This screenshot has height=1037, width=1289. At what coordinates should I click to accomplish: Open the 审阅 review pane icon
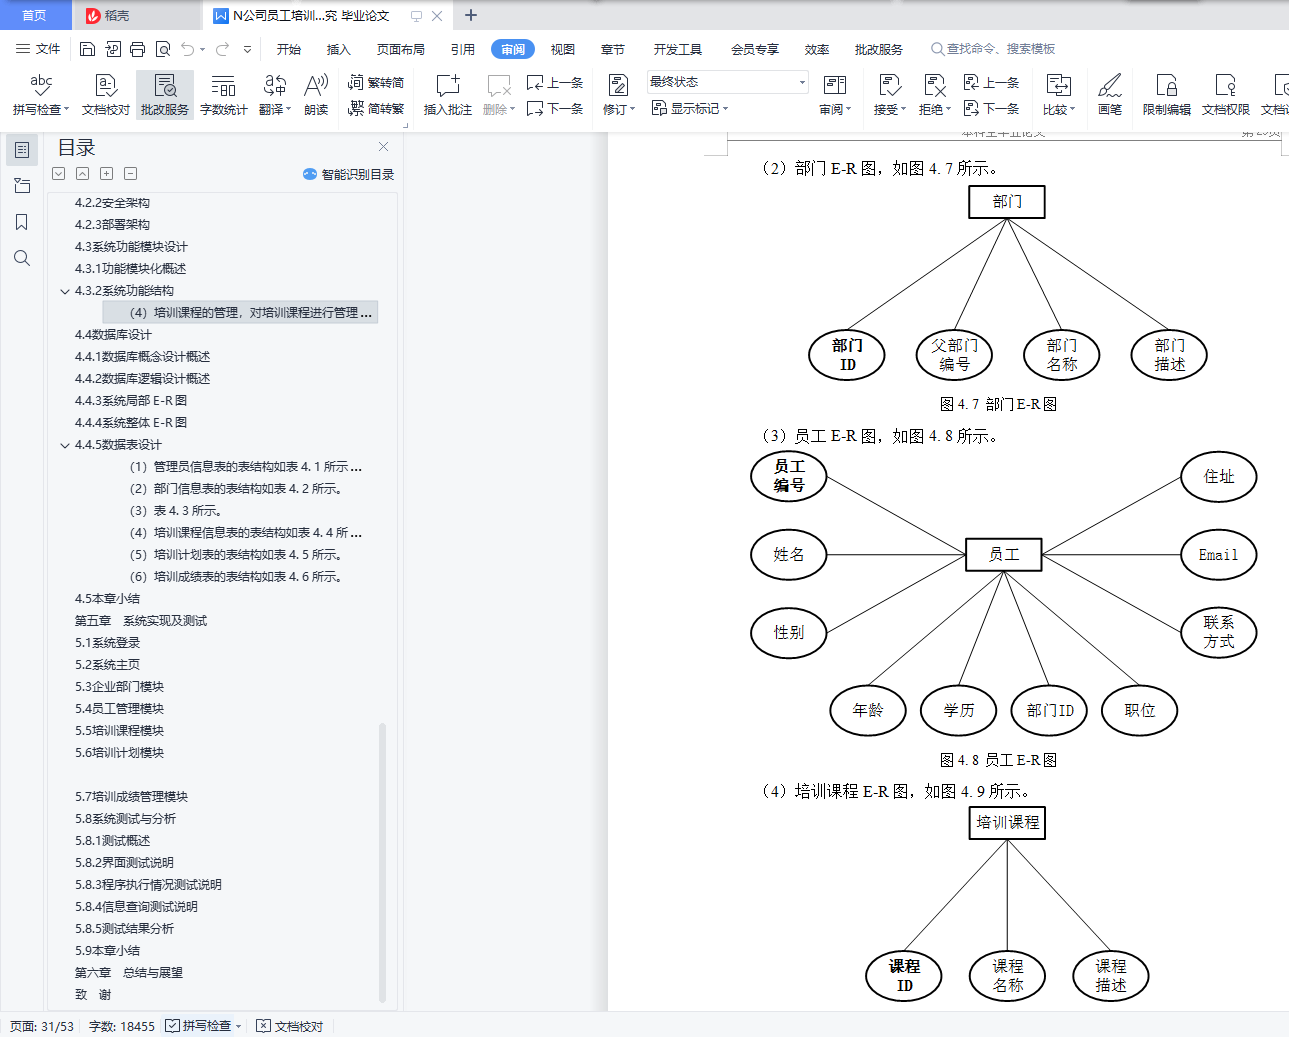click(x=835, y=86)
